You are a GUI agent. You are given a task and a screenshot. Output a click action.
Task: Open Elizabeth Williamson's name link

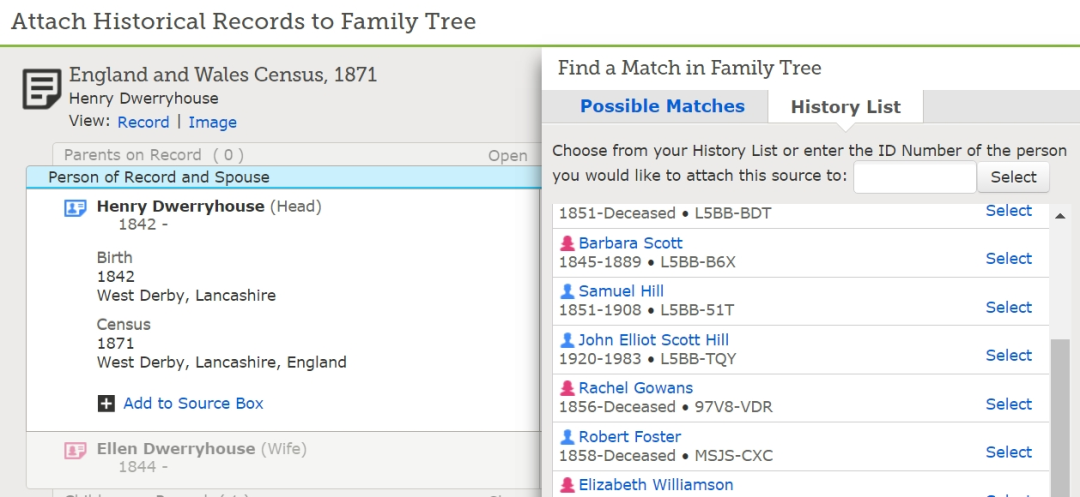655,485
